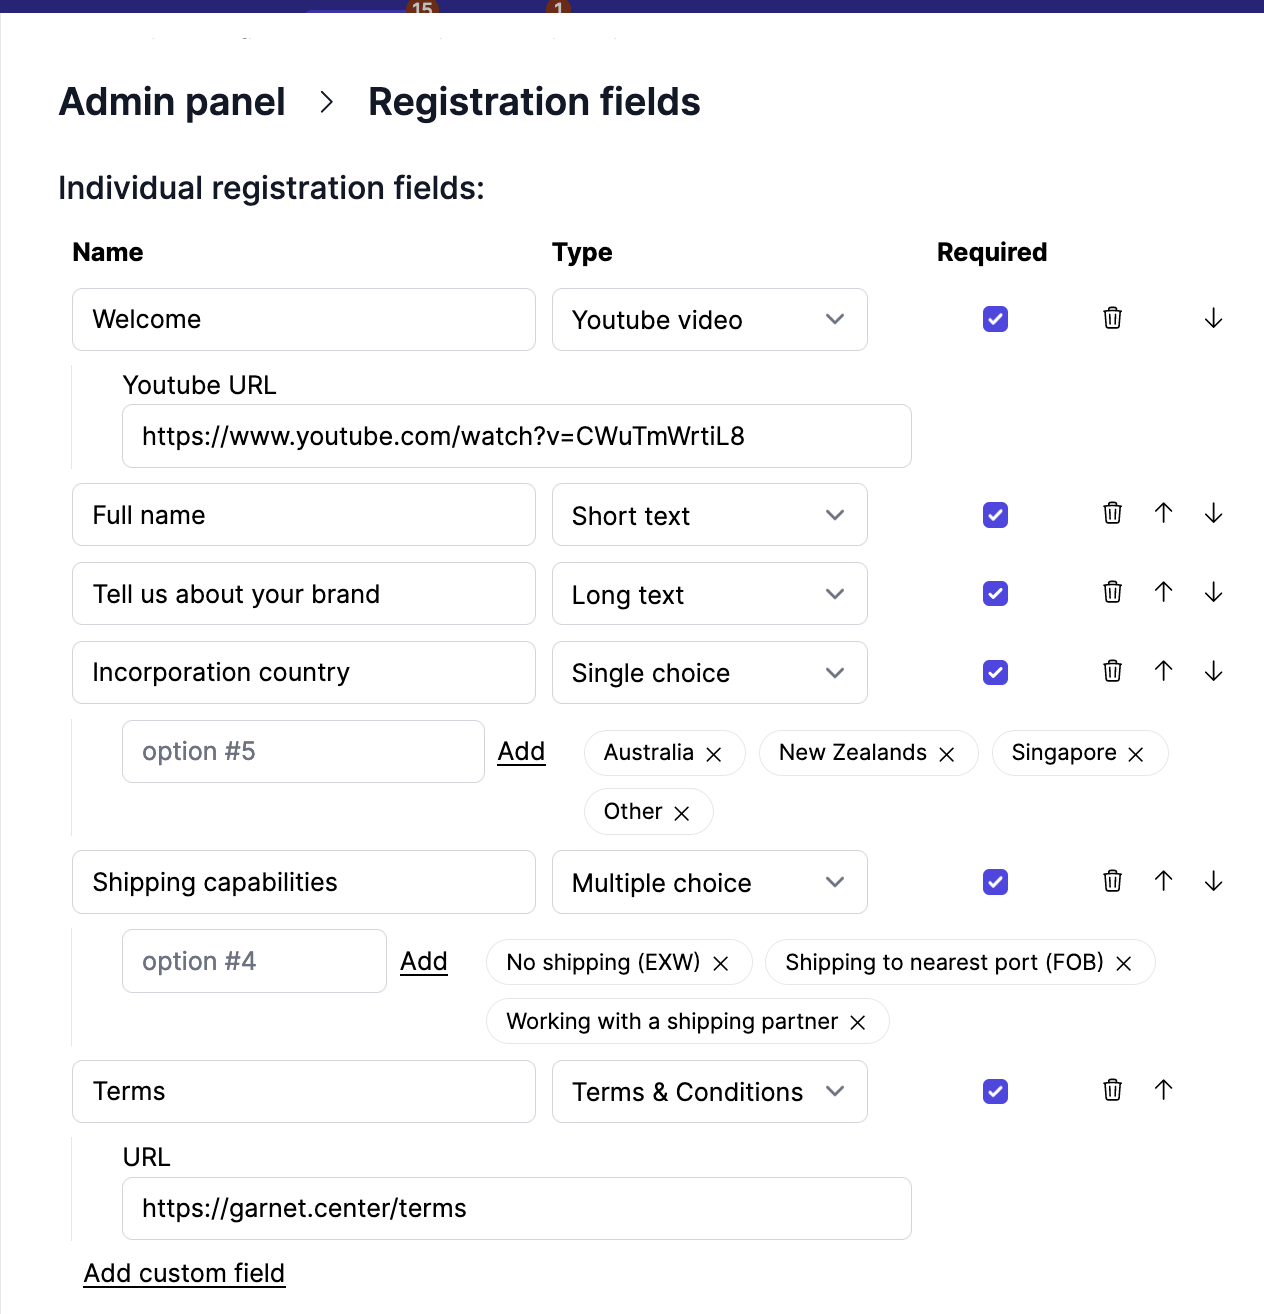
Task: Move the Welcome field down
Action: click(1213, 318)
